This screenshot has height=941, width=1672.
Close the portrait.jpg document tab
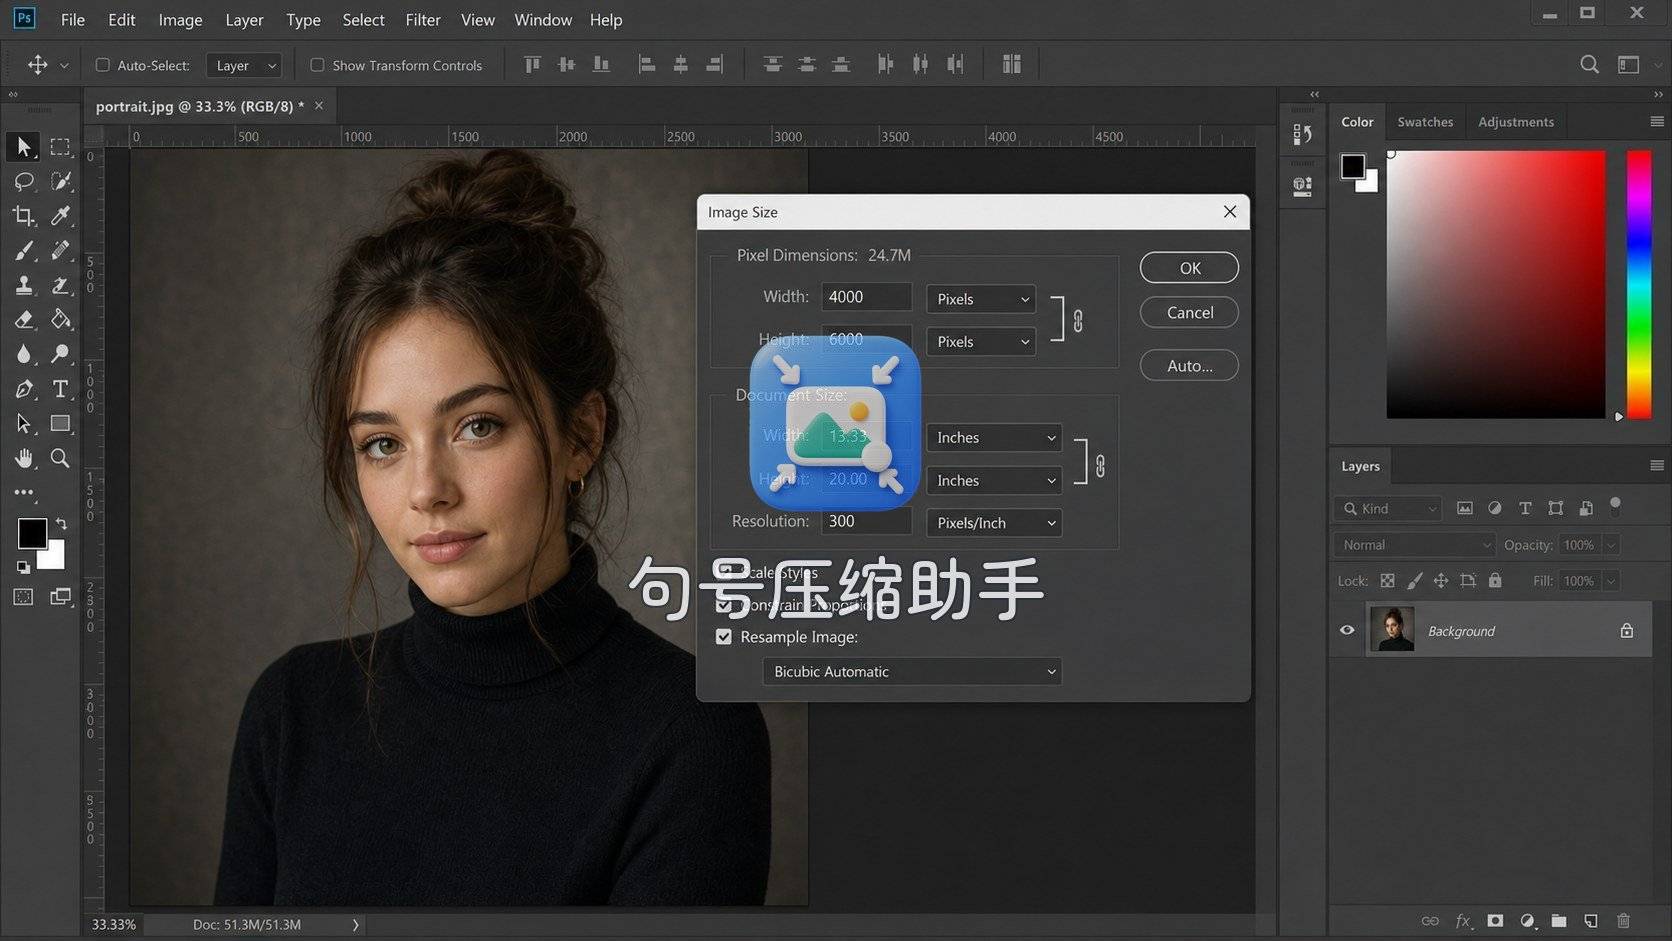tap(319, 105)
